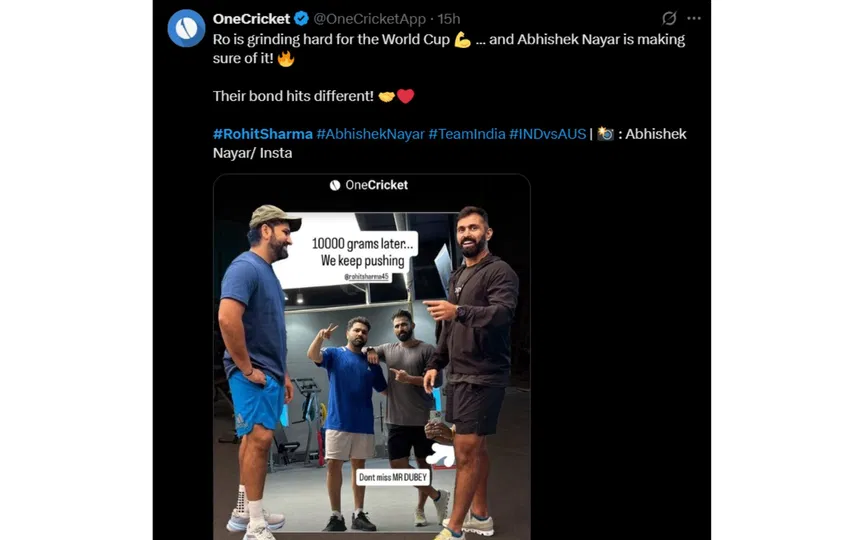Image resolution: width=864 pixels, height=540 pixels.
Task: Click the OneCricket profile avatar
Action: pos(186,28)
